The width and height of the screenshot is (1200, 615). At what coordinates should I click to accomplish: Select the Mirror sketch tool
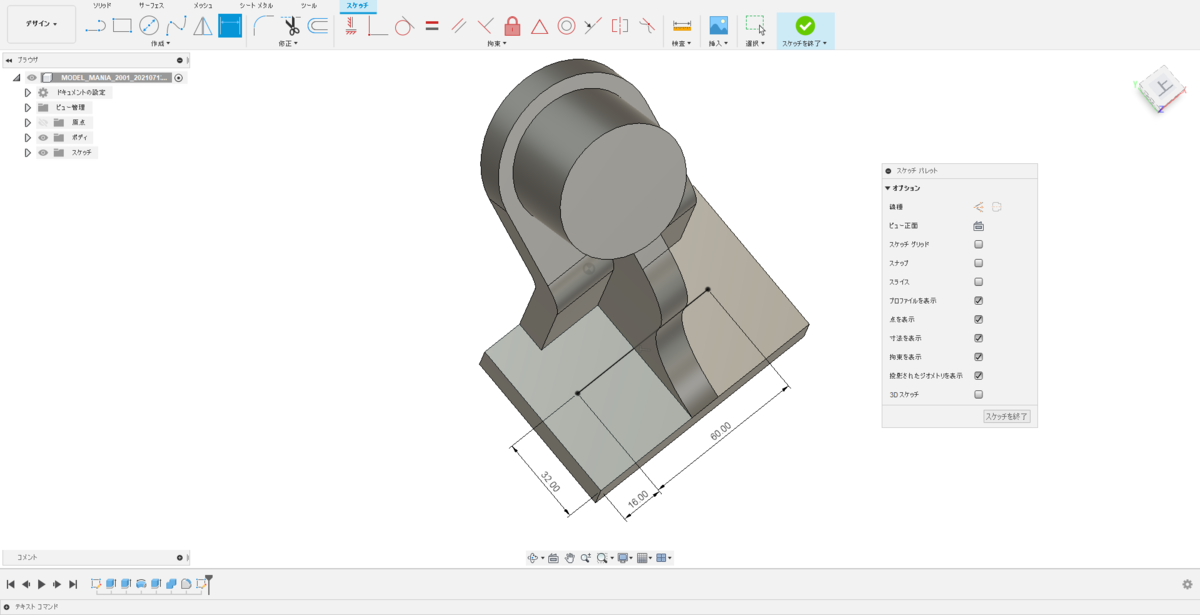tap(203, 26)
